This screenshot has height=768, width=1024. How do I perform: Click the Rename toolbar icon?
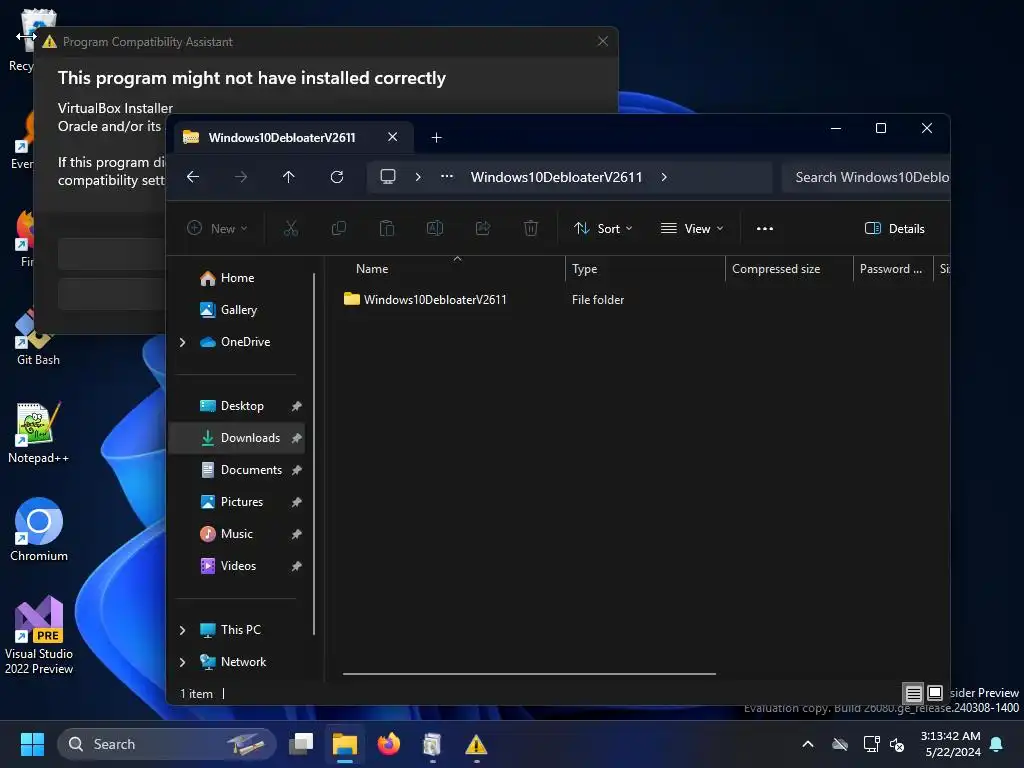(x=435, y=229)
